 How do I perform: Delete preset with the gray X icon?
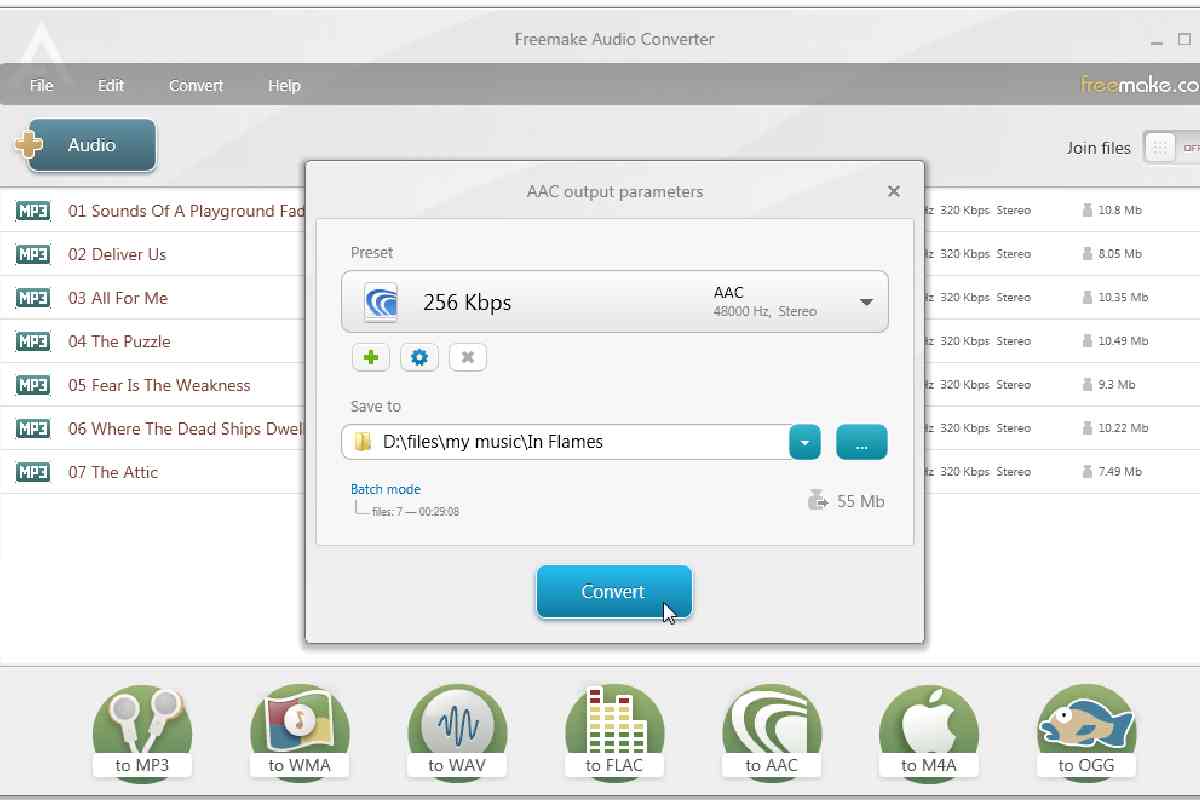coord(467,357)
